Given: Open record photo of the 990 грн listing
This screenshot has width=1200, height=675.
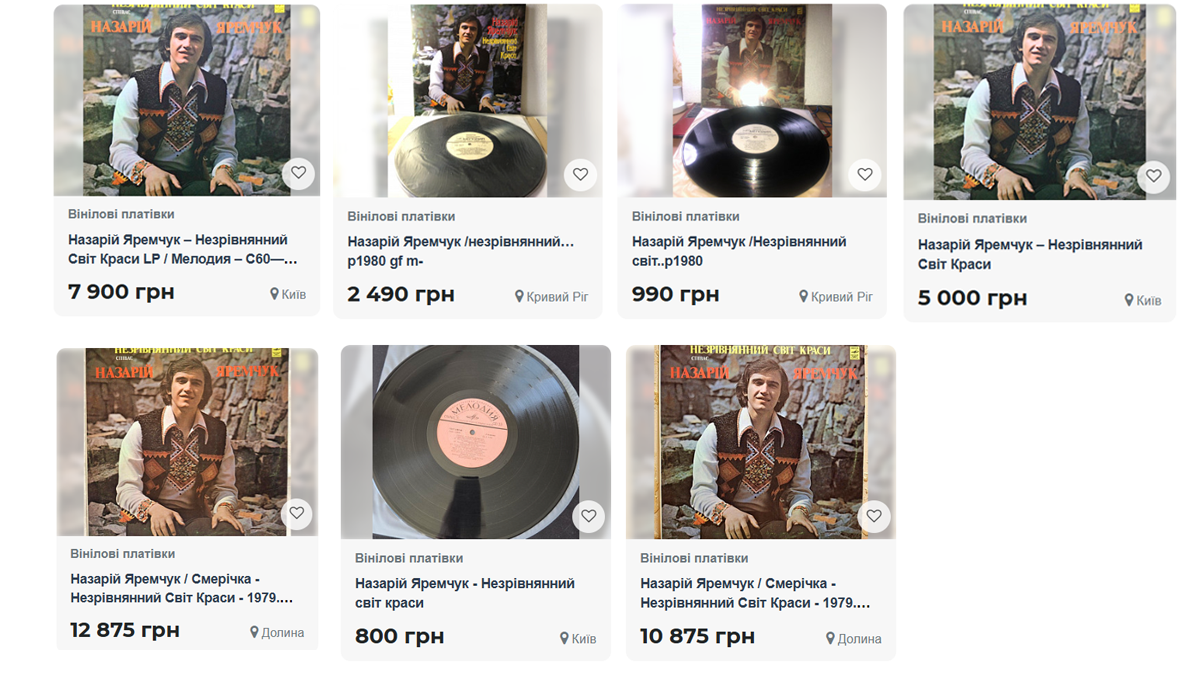Looking at the screenshot, I should click(x=752, y=101).
